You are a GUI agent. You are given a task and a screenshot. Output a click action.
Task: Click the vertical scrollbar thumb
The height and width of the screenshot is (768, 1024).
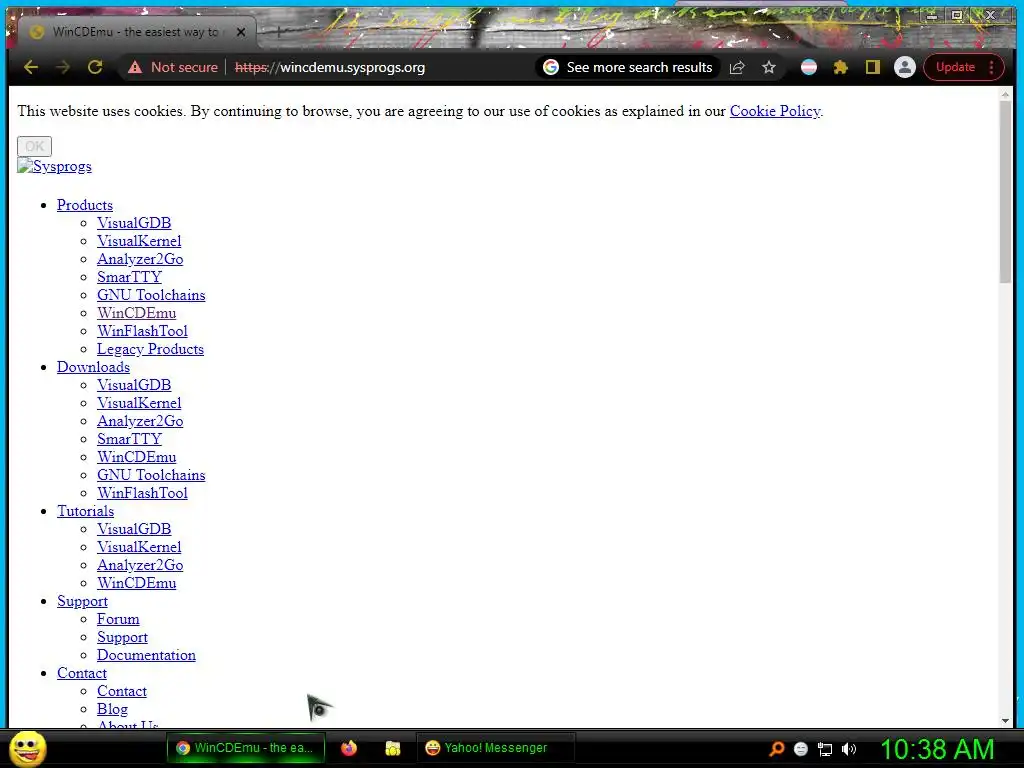1005,192
